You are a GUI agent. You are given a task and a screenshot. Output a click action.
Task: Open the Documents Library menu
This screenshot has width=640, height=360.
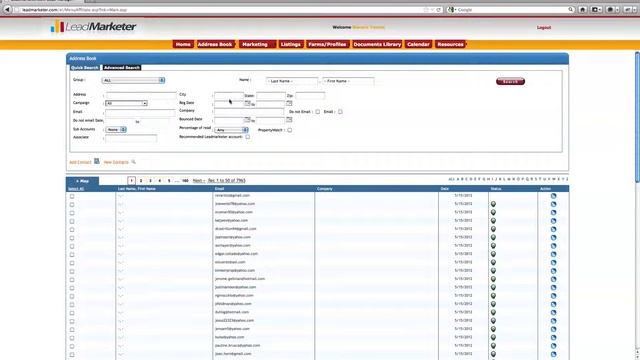pyautogui.click(x=377, y=44)
